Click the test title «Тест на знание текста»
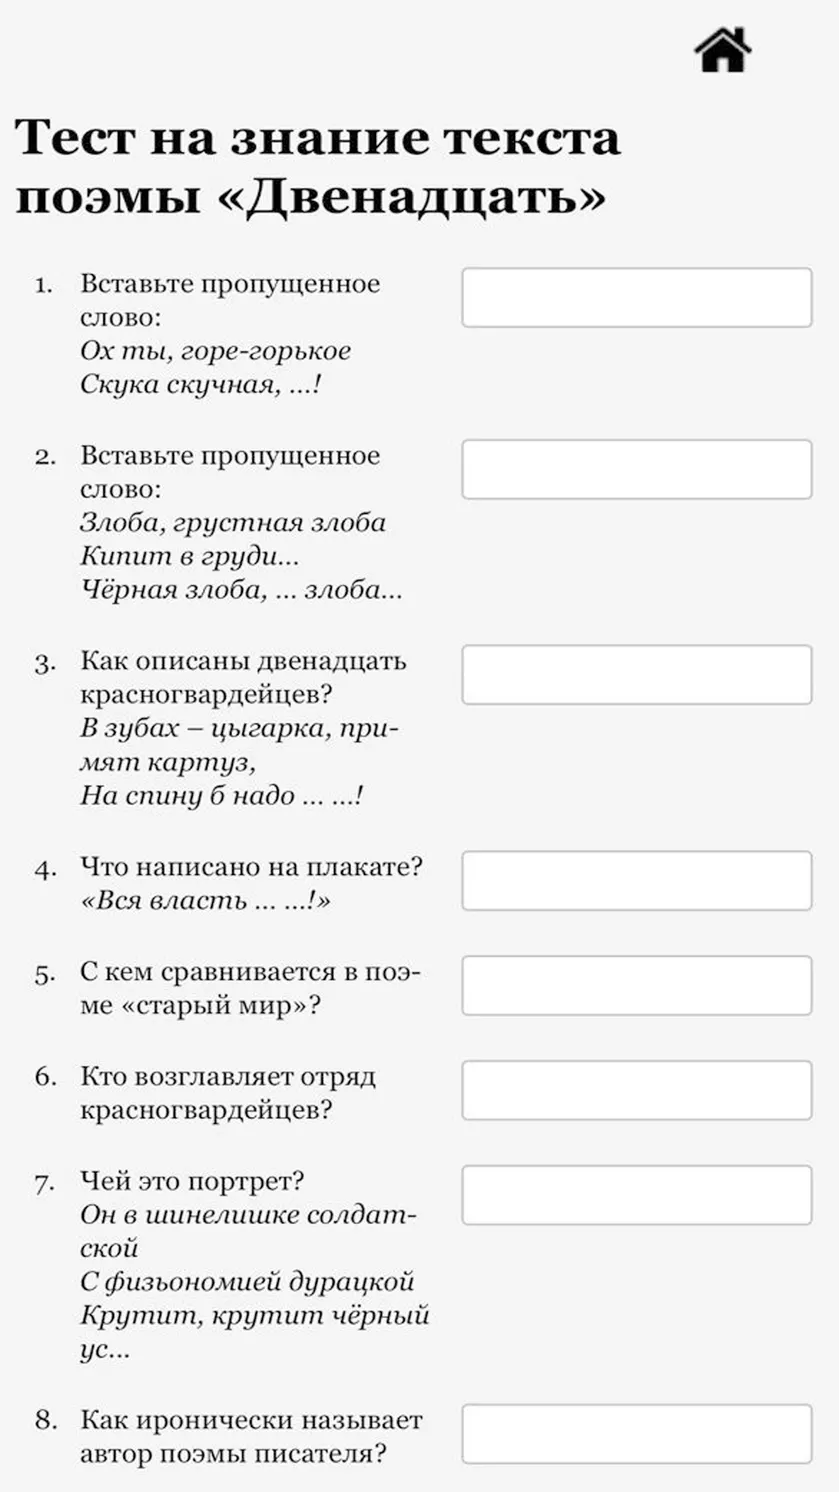The height and width of the screenshot is (1492, 839). (318, 136)
